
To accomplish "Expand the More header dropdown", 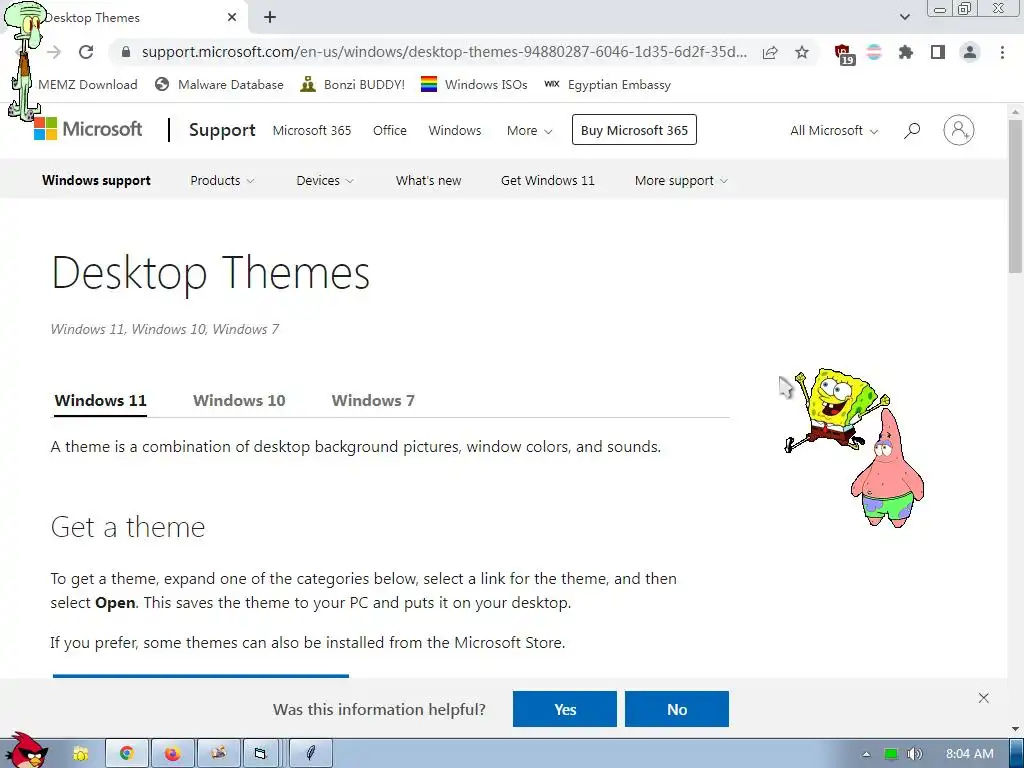I will point(530,131).
